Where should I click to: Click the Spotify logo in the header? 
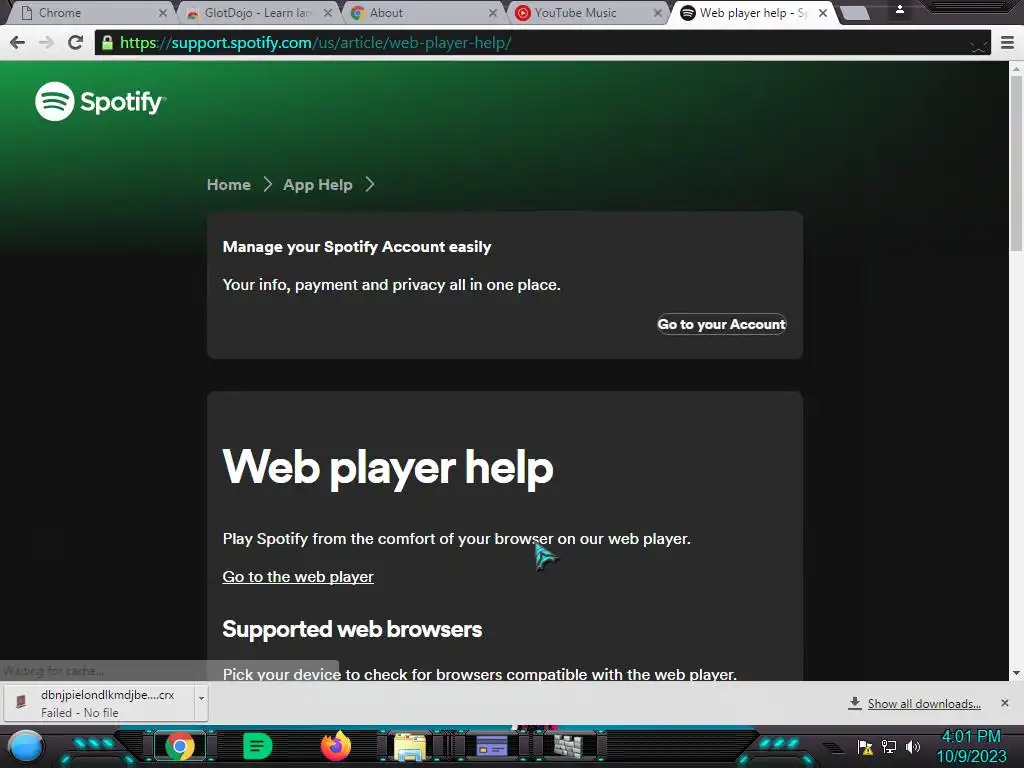coord(101,101)
